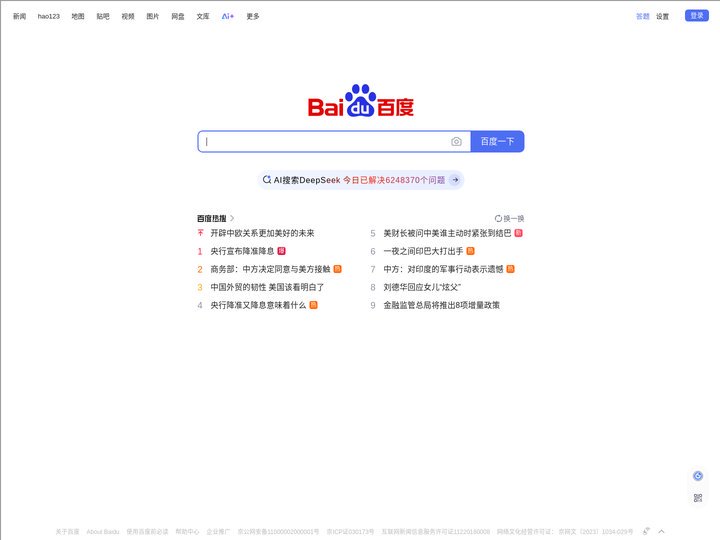The width and height of the screenshot is (720, 540).
Task: Click the blue link left of 设置
Action: (x=642, y=17)
